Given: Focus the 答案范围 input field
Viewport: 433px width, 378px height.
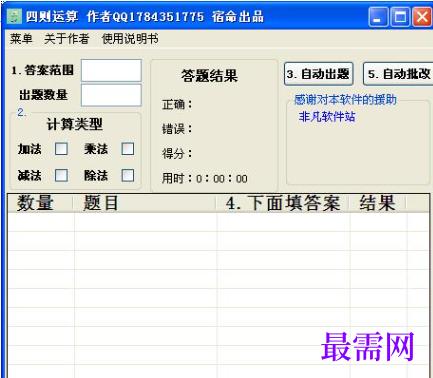Looking at the screenshot, I should pyautogui.click(x=111, y=70).
